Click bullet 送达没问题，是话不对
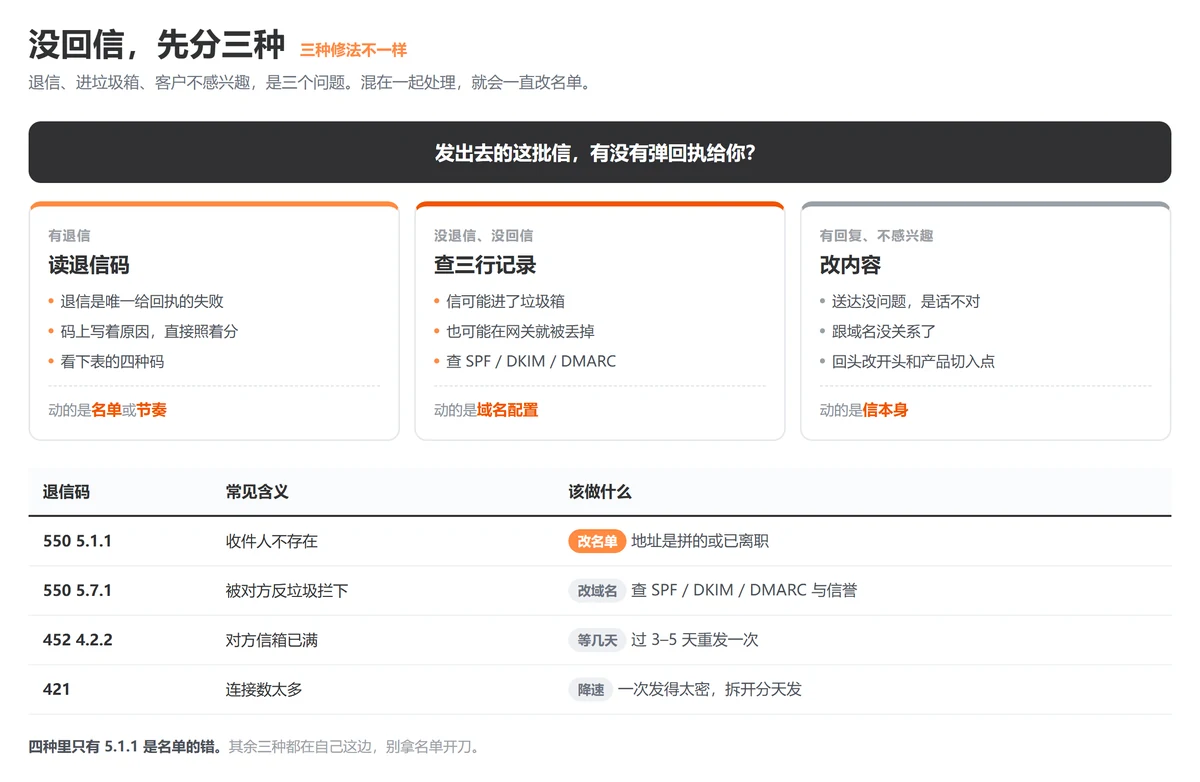1200x782 pixels. coord(906,301)
